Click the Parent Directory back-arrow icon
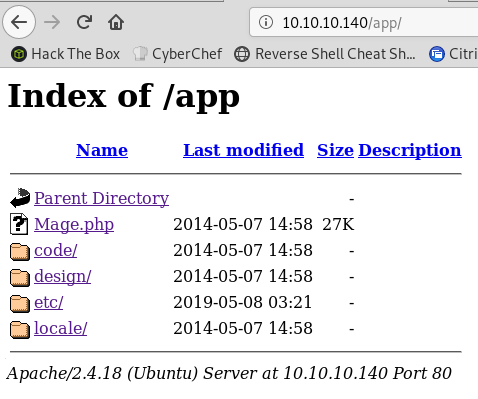Image resolution: width=478 pixels, height=399 pixels. click(20, 198)
